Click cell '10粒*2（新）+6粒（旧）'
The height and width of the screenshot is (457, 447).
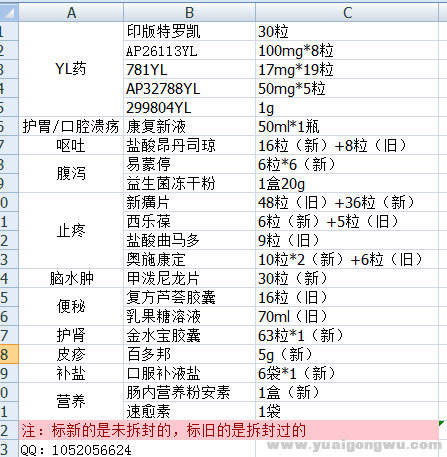pyautogui.click(x=347, y=259)
